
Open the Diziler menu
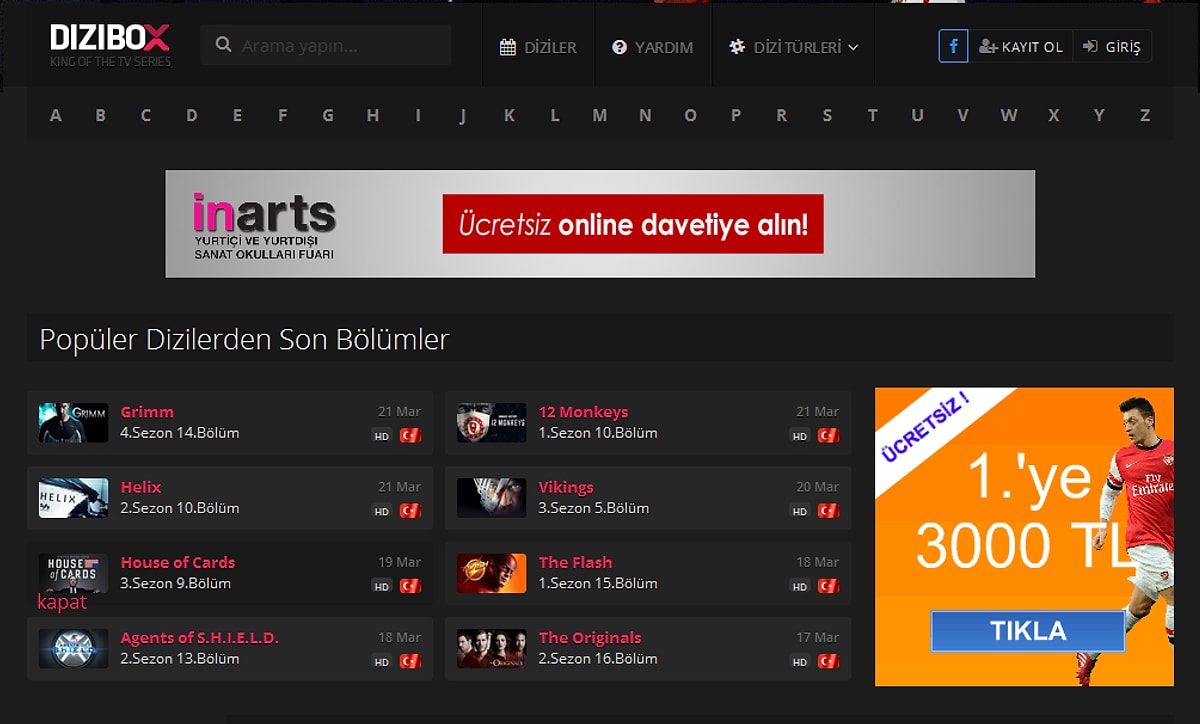[x=538, y=47]
